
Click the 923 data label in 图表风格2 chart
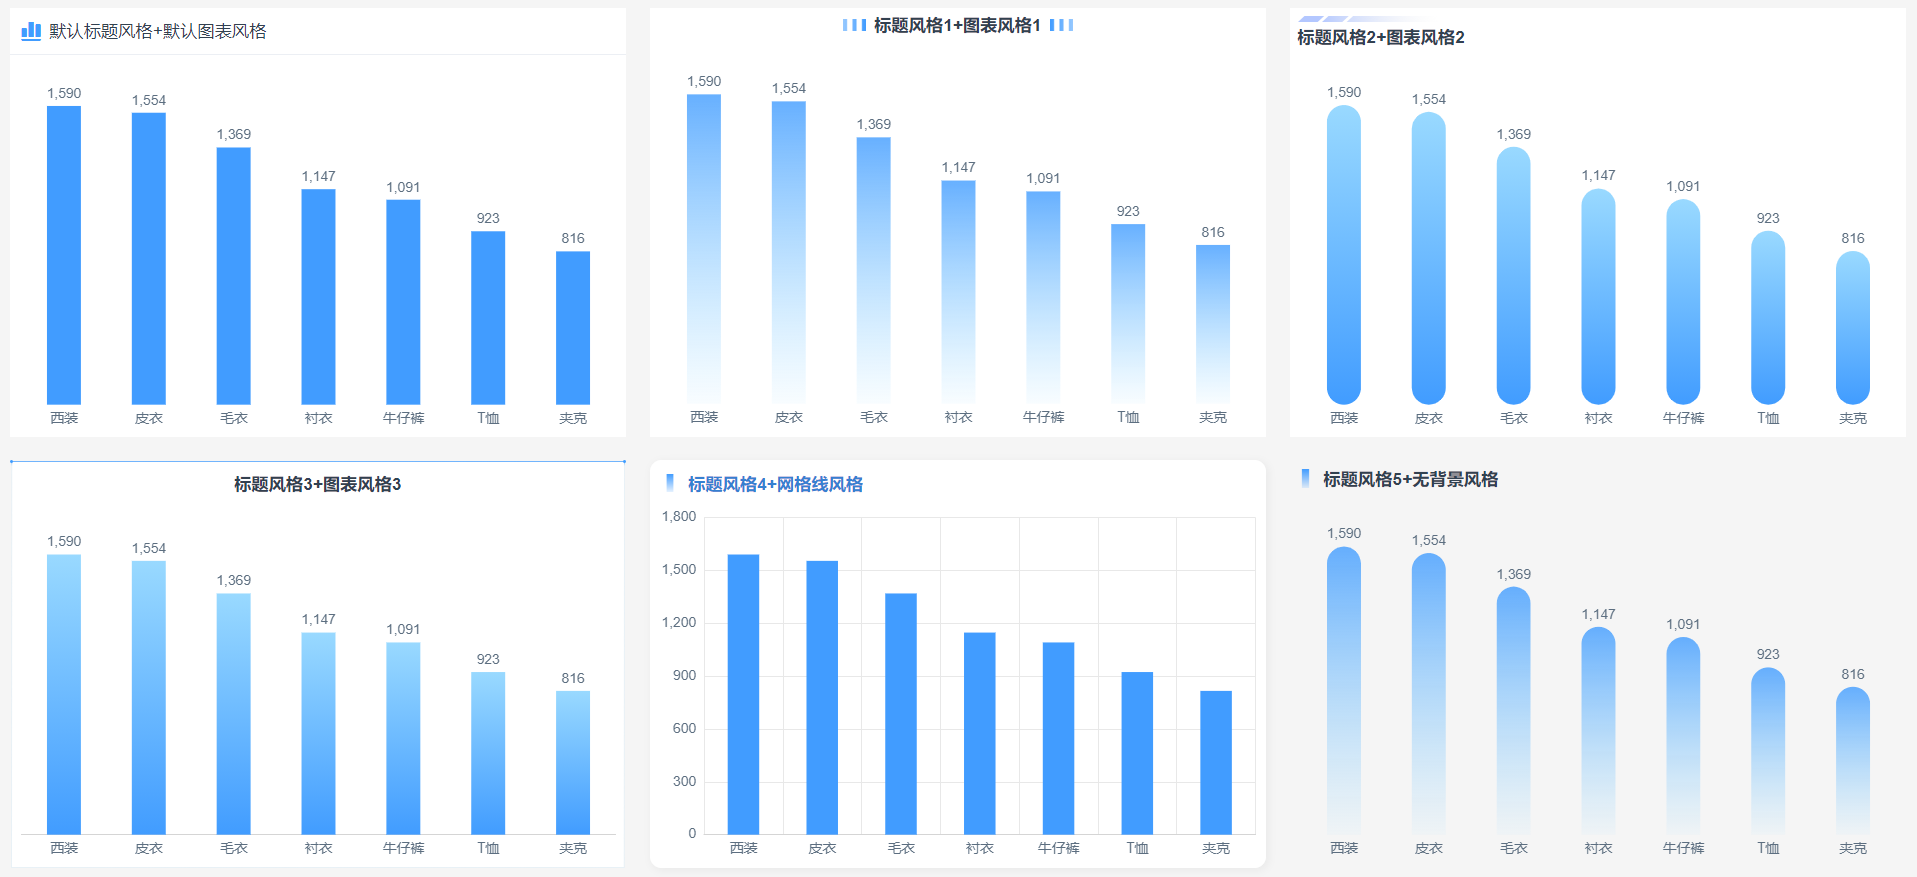click(x=1768, y=218)
